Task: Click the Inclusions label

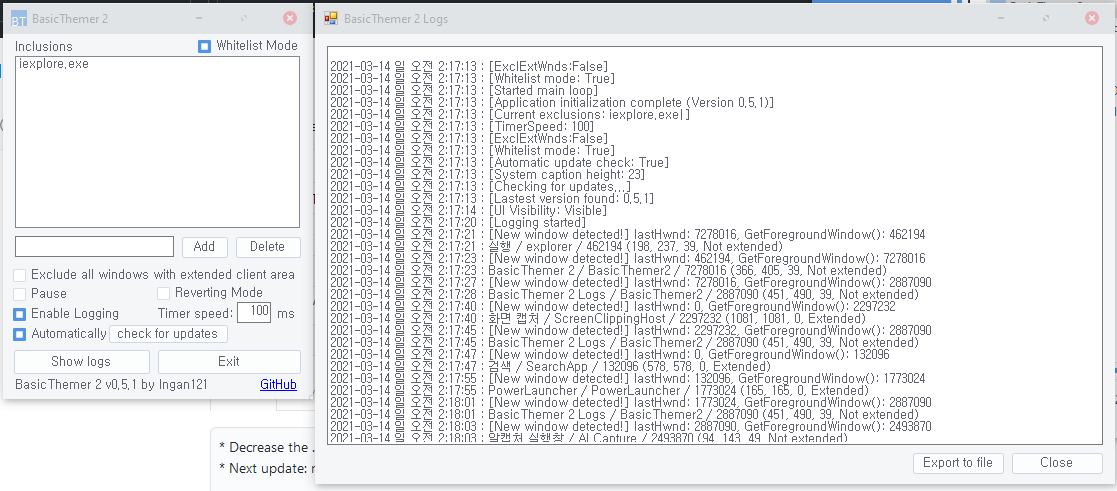Action: point(44,46)
